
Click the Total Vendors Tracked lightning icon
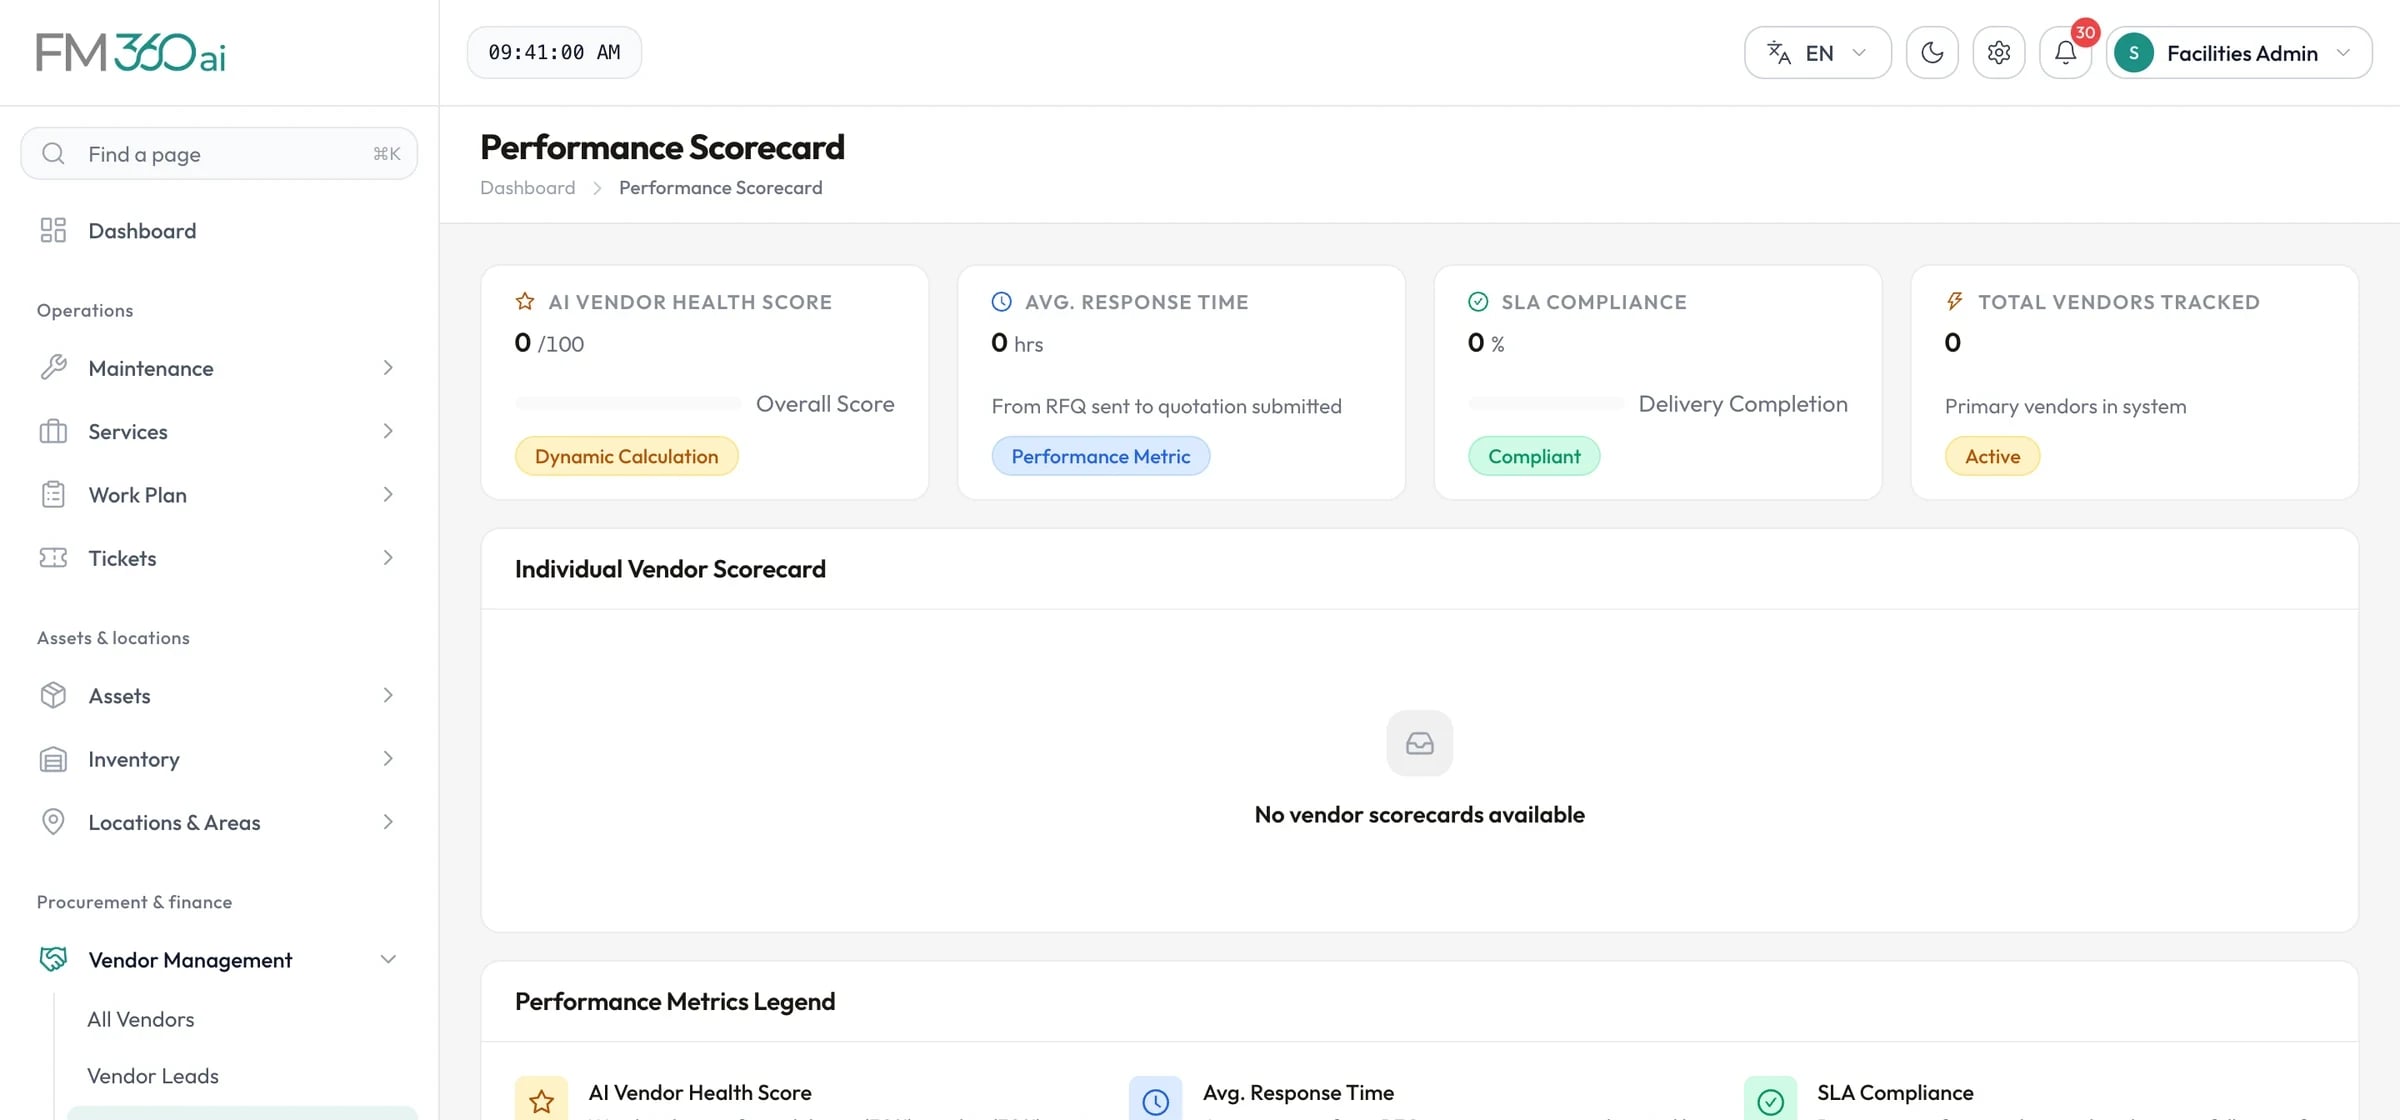point(1954,301)
